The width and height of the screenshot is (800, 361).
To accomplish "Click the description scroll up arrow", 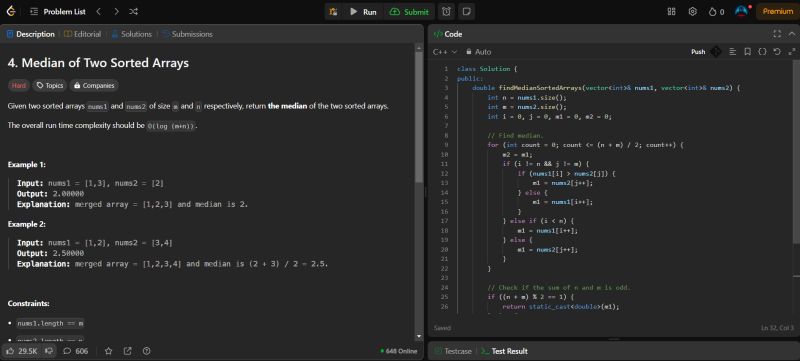I will [x=419, y=48].
